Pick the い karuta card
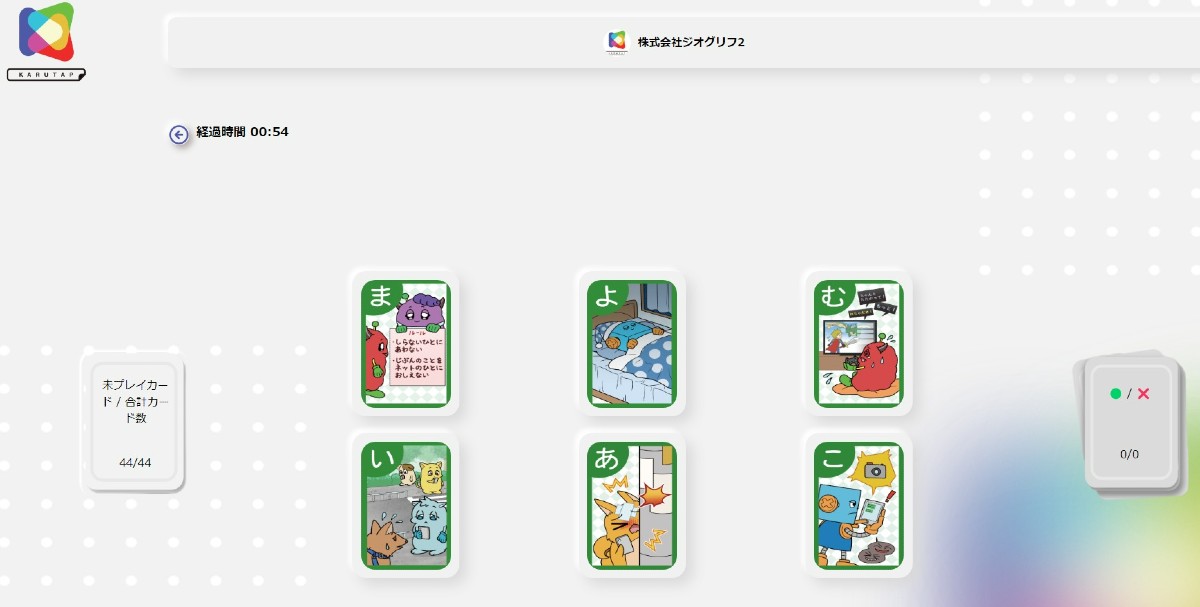1200x607 pixels. [405, 505]
